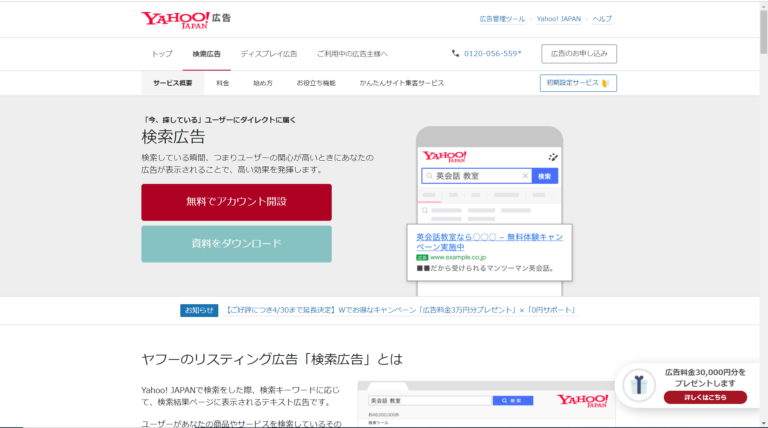Click the magnifier icon in the mockup search box
This screenshot has width=768, height=428.
tap(429, 176)
